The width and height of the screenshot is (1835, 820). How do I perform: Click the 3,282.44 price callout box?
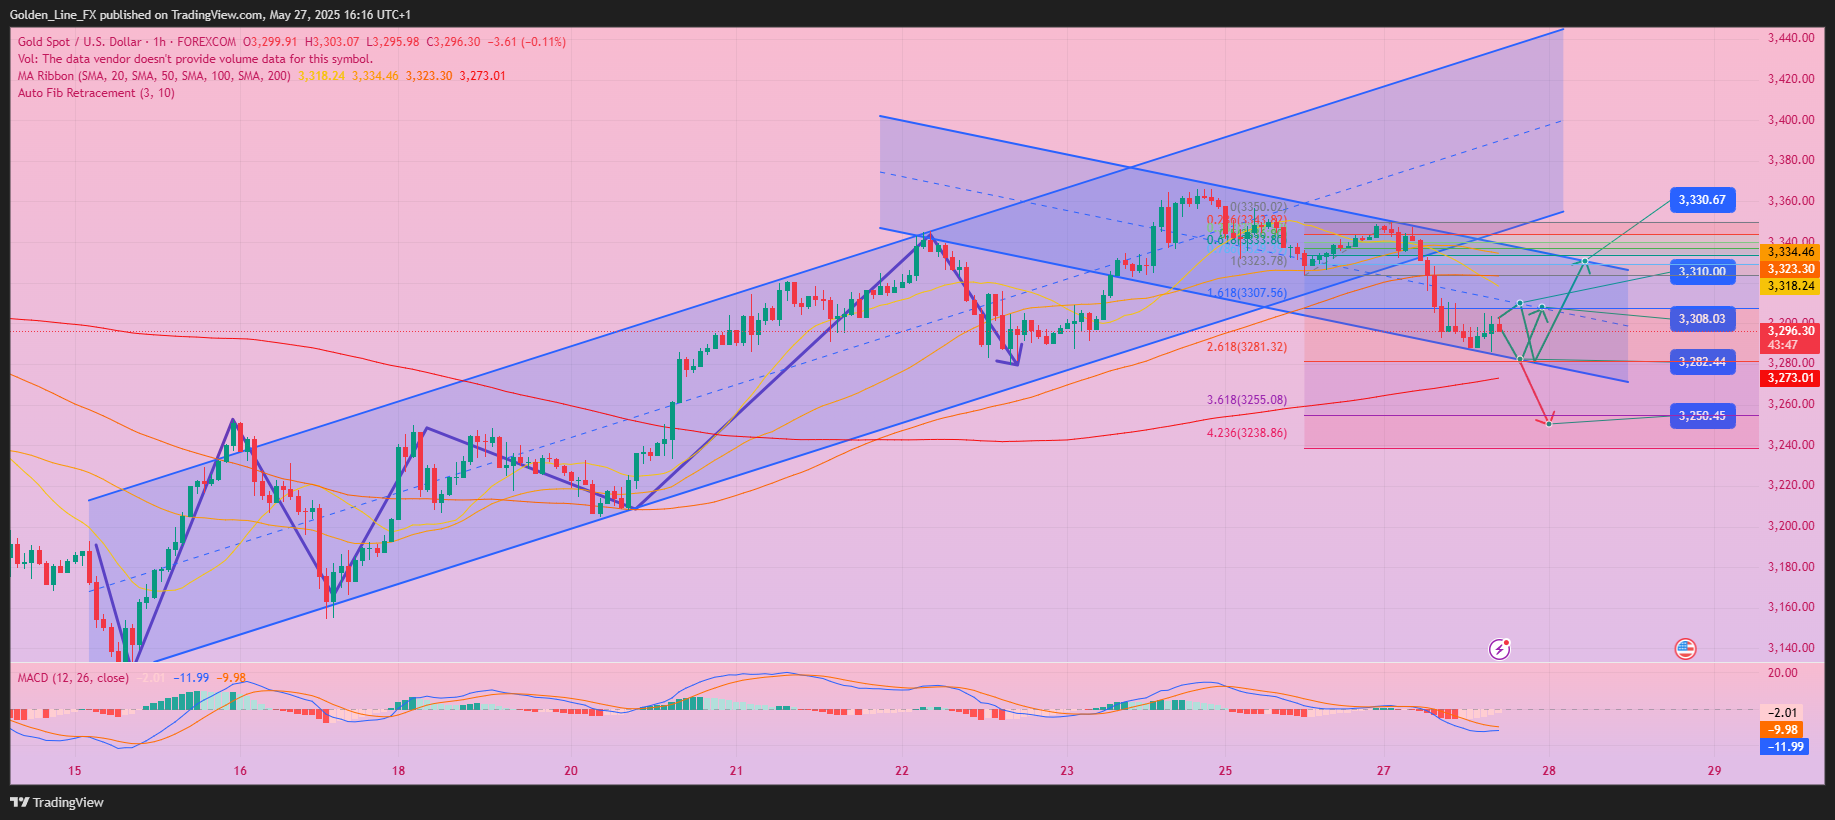pos(1702,362)
